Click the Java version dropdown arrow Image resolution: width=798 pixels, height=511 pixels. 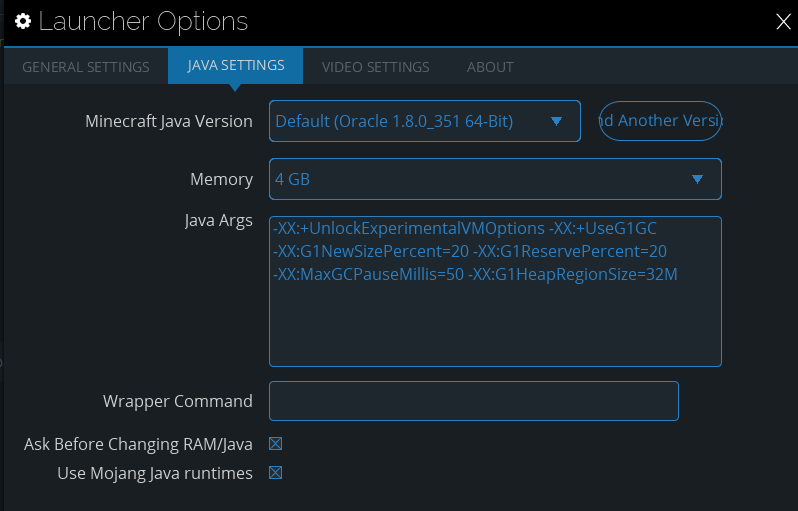(556, 122)
